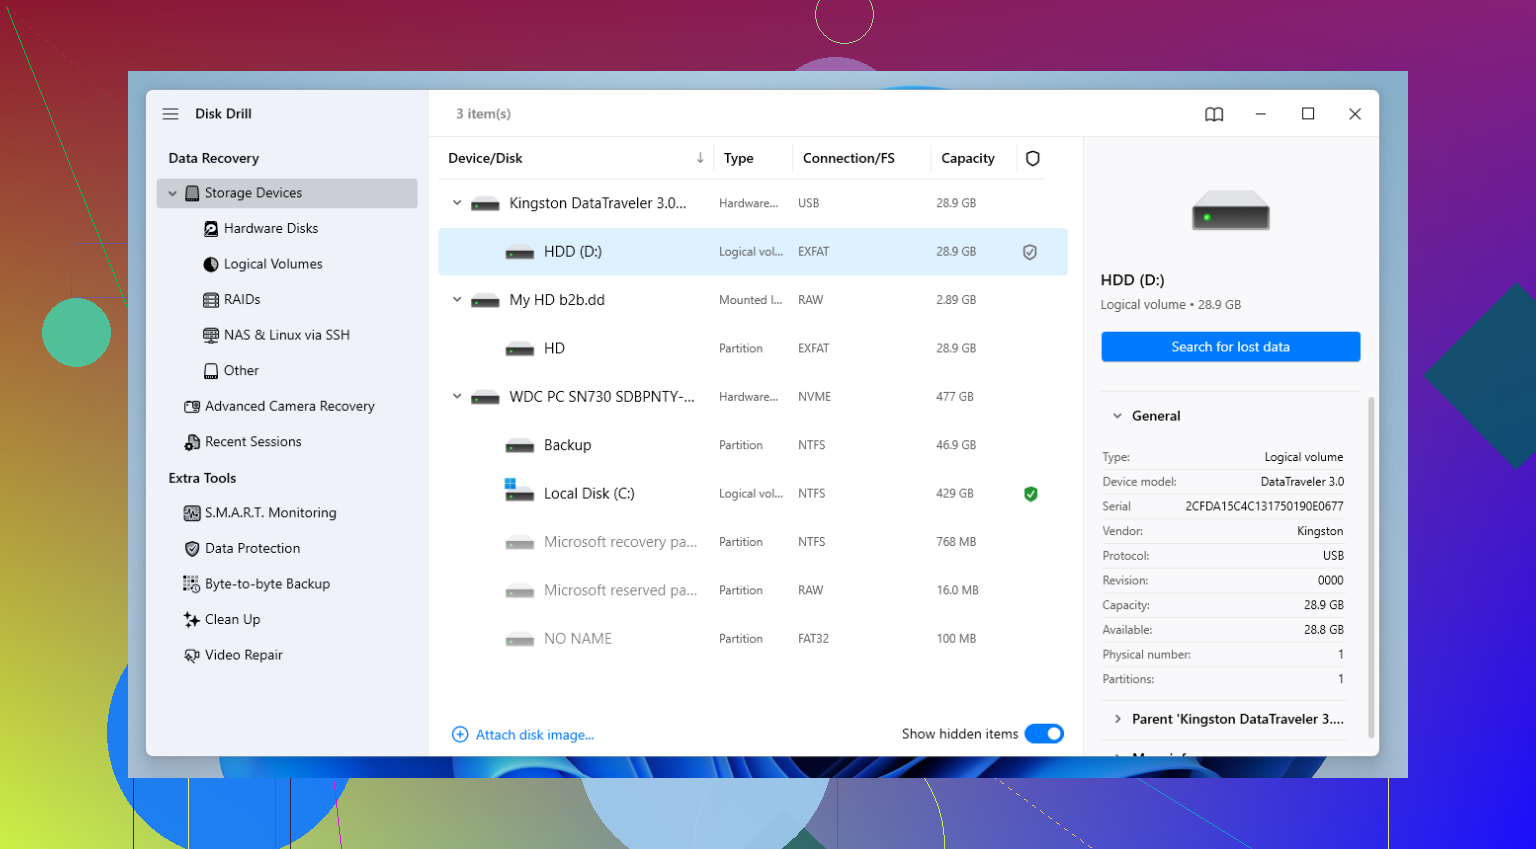1536x849 pixels.
Task: Select Logical Volumes in the sidebar
Action: [x=273, y=264]
